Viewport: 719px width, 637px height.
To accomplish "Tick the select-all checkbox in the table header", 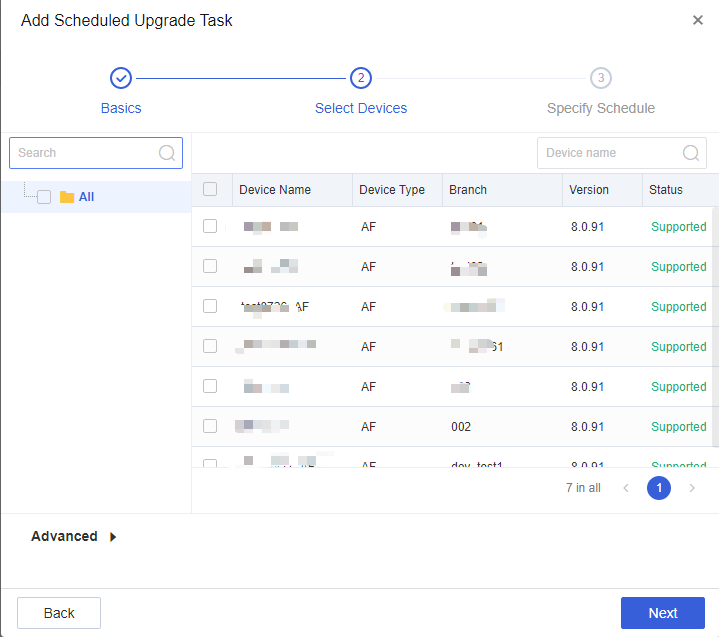I will tap(210, 189).
